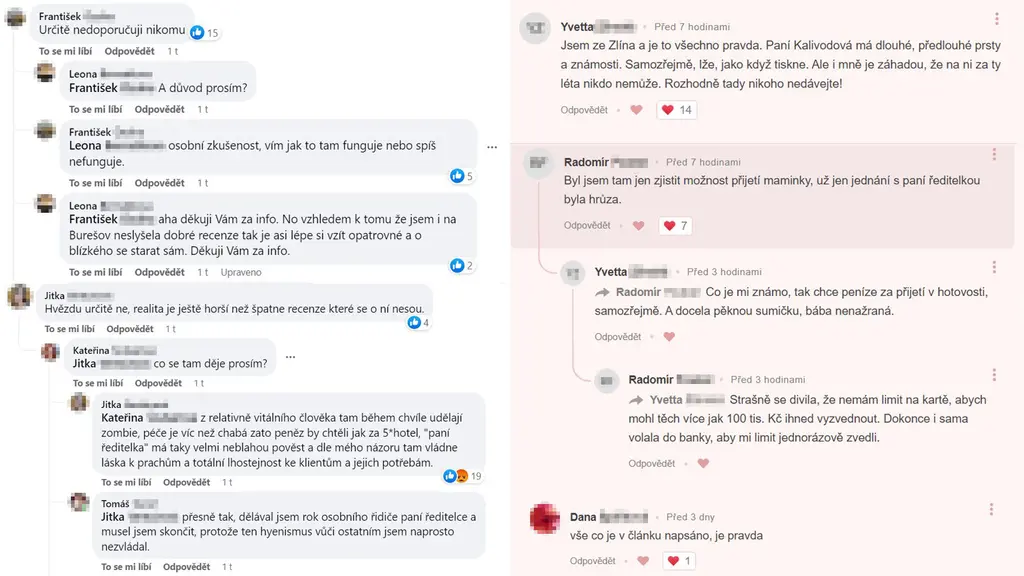Viewport: 1024px width, 576px height.
Task: Click "To se mi líbí" under "A důvod prosím?"
Action: click(95, 109)
